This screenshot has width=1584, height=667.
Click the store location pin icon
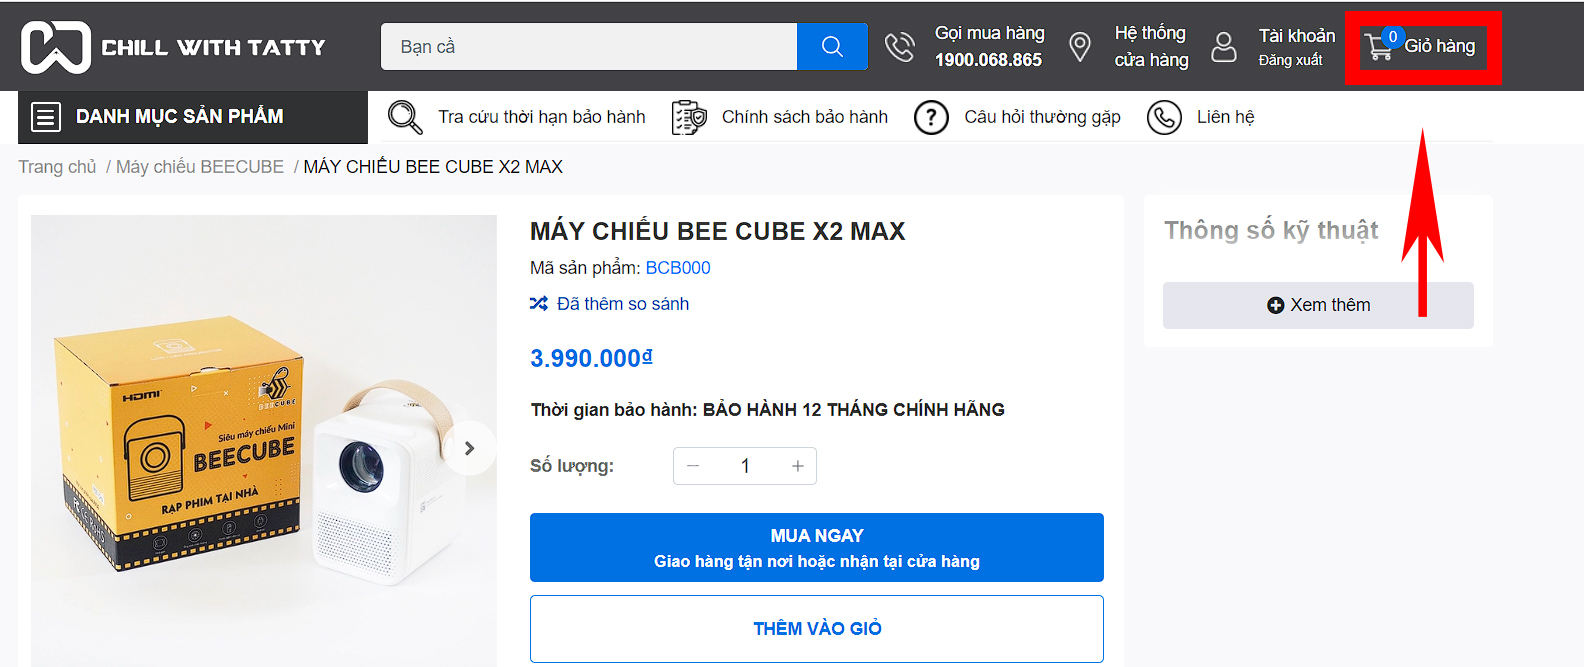[x=1080, y=47]
